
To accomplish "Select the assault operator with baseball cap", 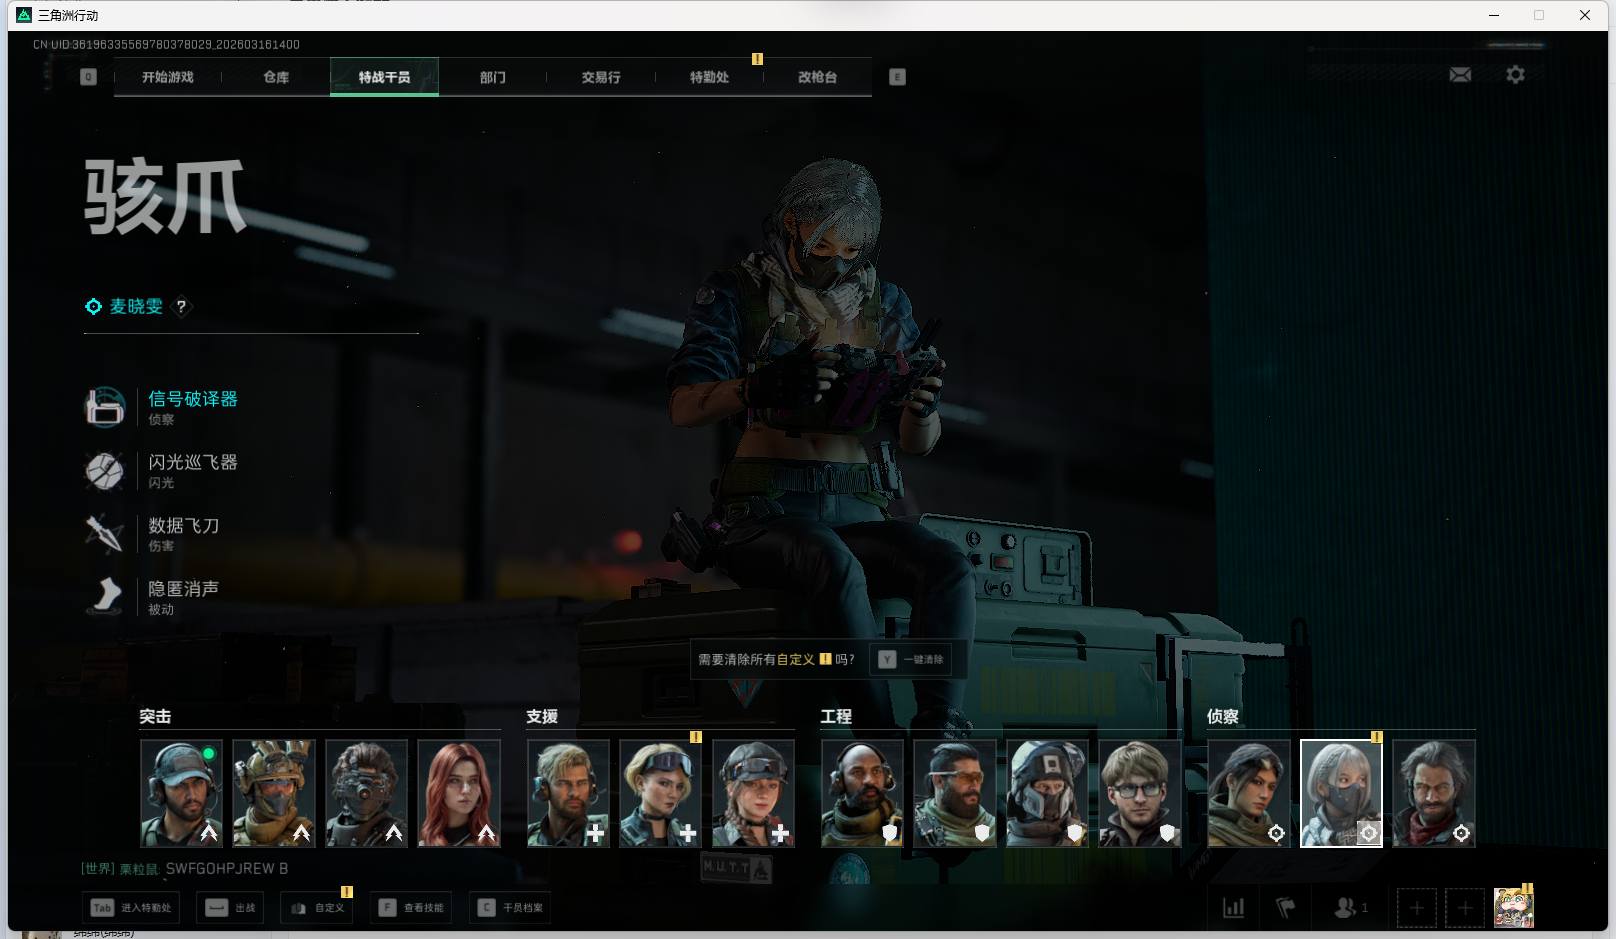I will [181, 793].
